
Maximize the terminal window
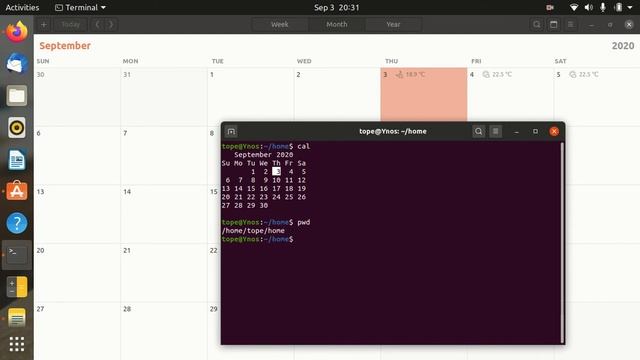click(535, 131)
